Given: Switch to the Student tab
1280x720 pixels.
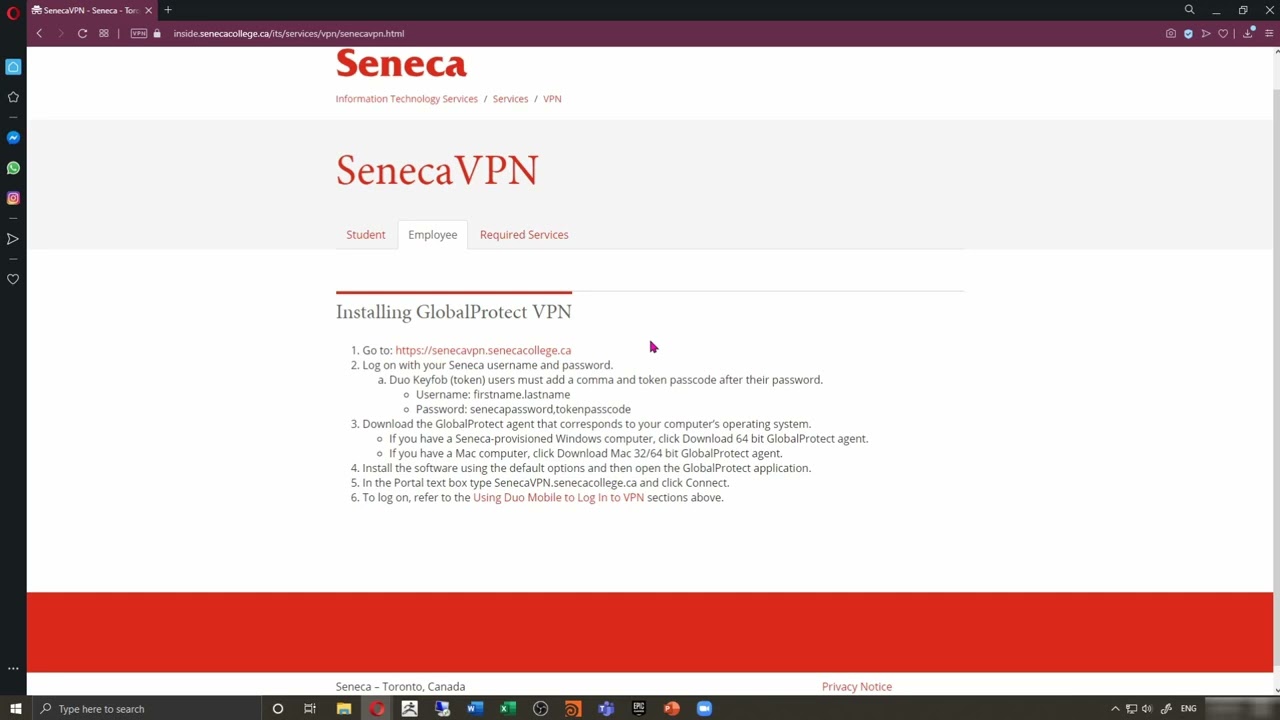Looking at the screenshot, I should tap(365, 234).
